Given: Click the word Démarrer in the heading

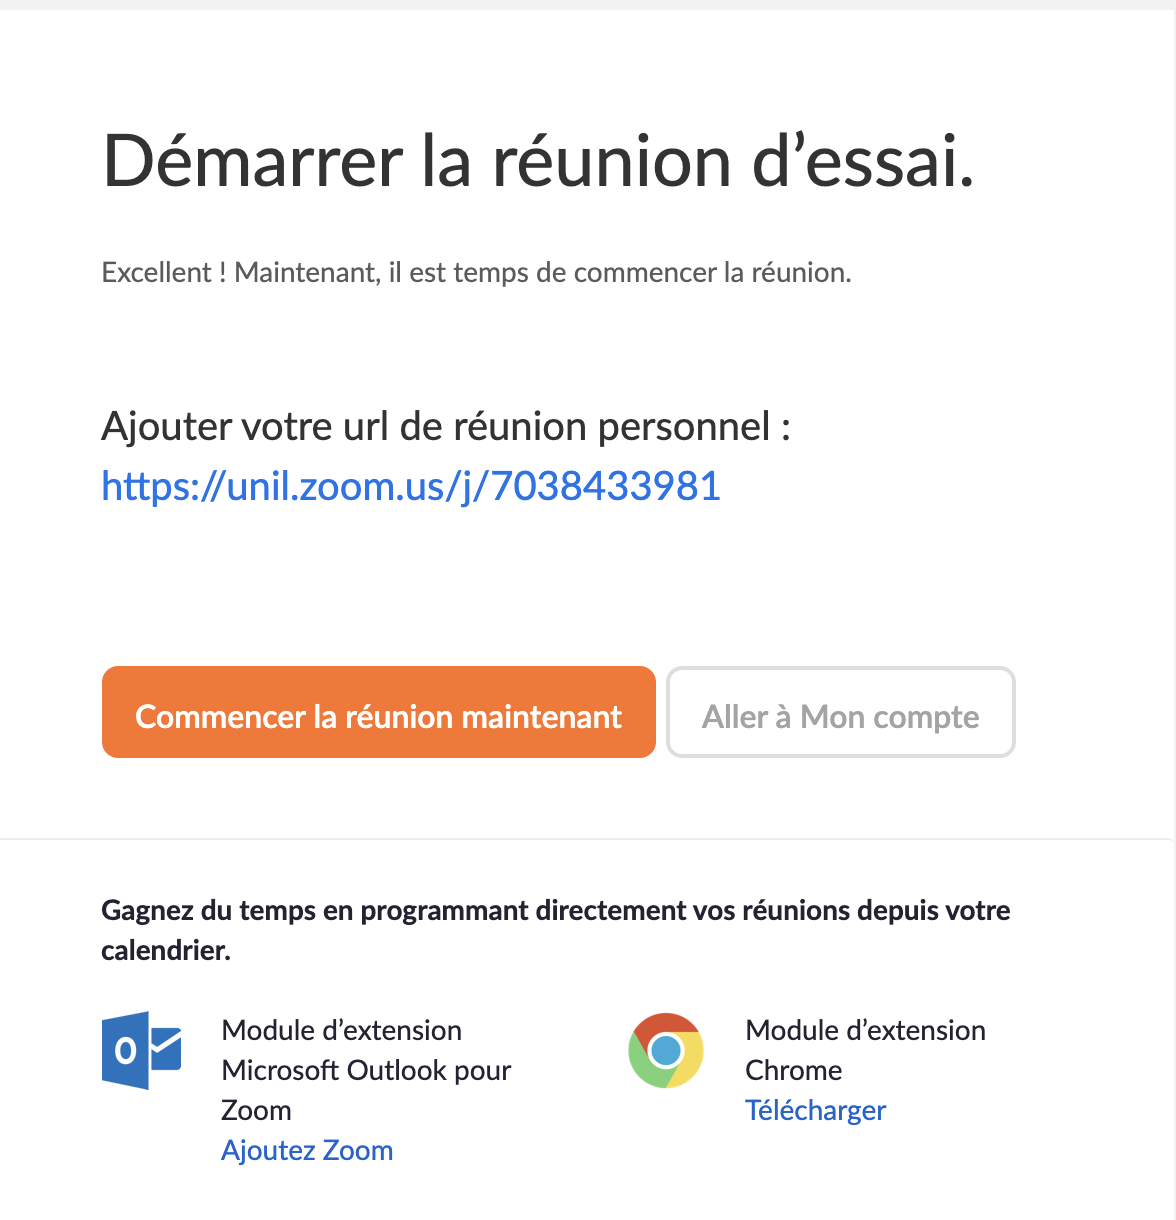Looking at the screenshot, I should [252, 162].
